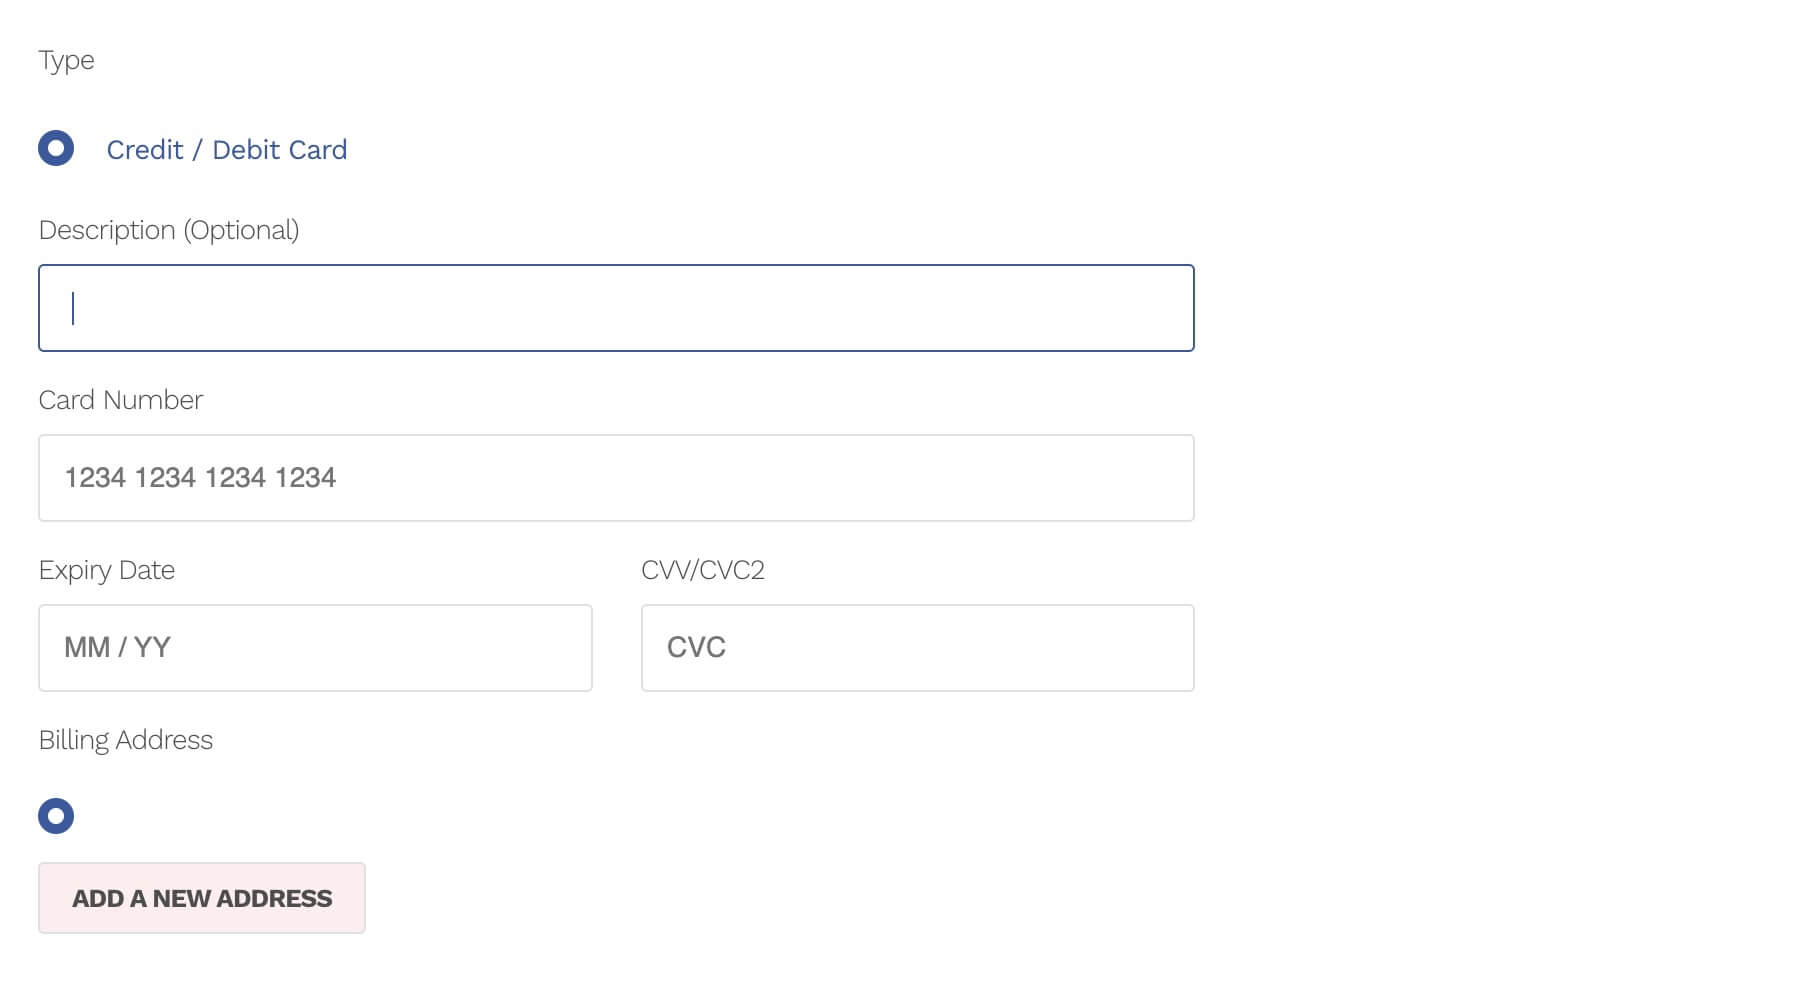Select the Credit / Debit Card radio button
Viewport: 1814px width, 996px height.
click(x=56, y=149)
